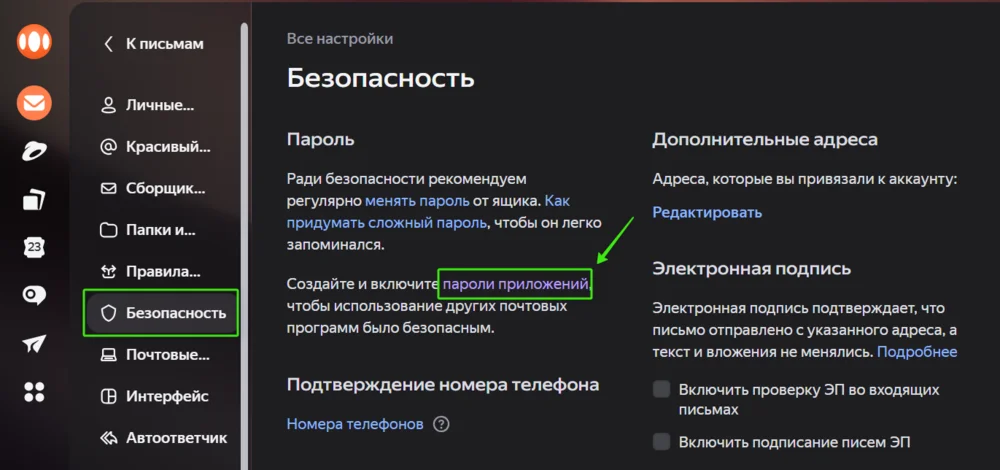Viewport: 1000px width, 470px height.
Task: Click the help question mark near Номера телефонов
Action: [x=441, y=424]
